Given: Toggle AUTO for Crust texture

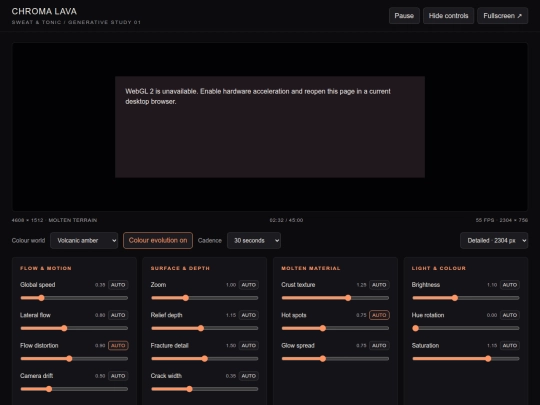Looking at the screenshot, I should coord(379,285).
